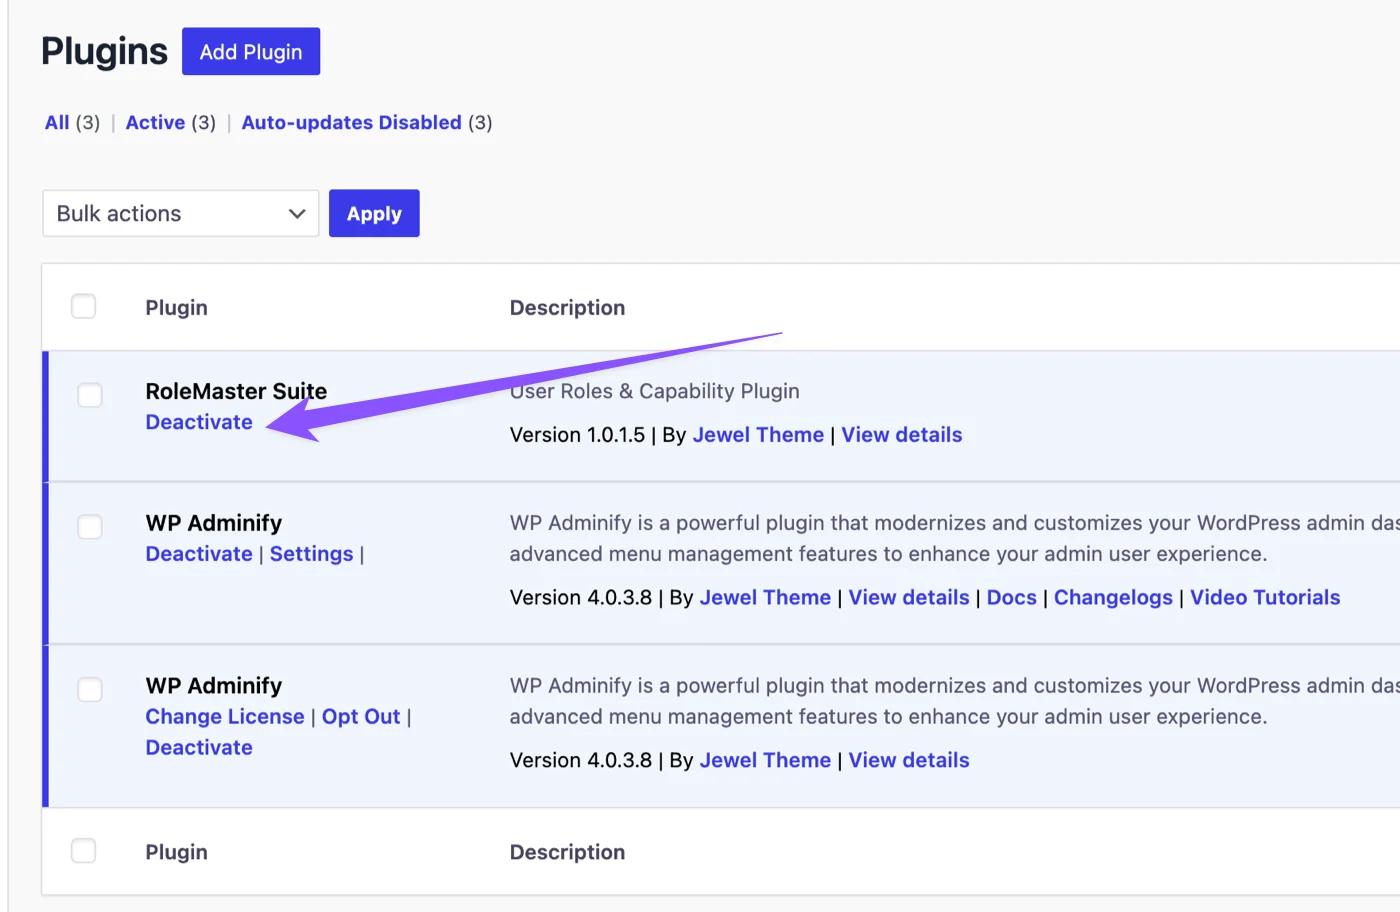Open the Bulk actions dropdown

(x=181, y=213)
